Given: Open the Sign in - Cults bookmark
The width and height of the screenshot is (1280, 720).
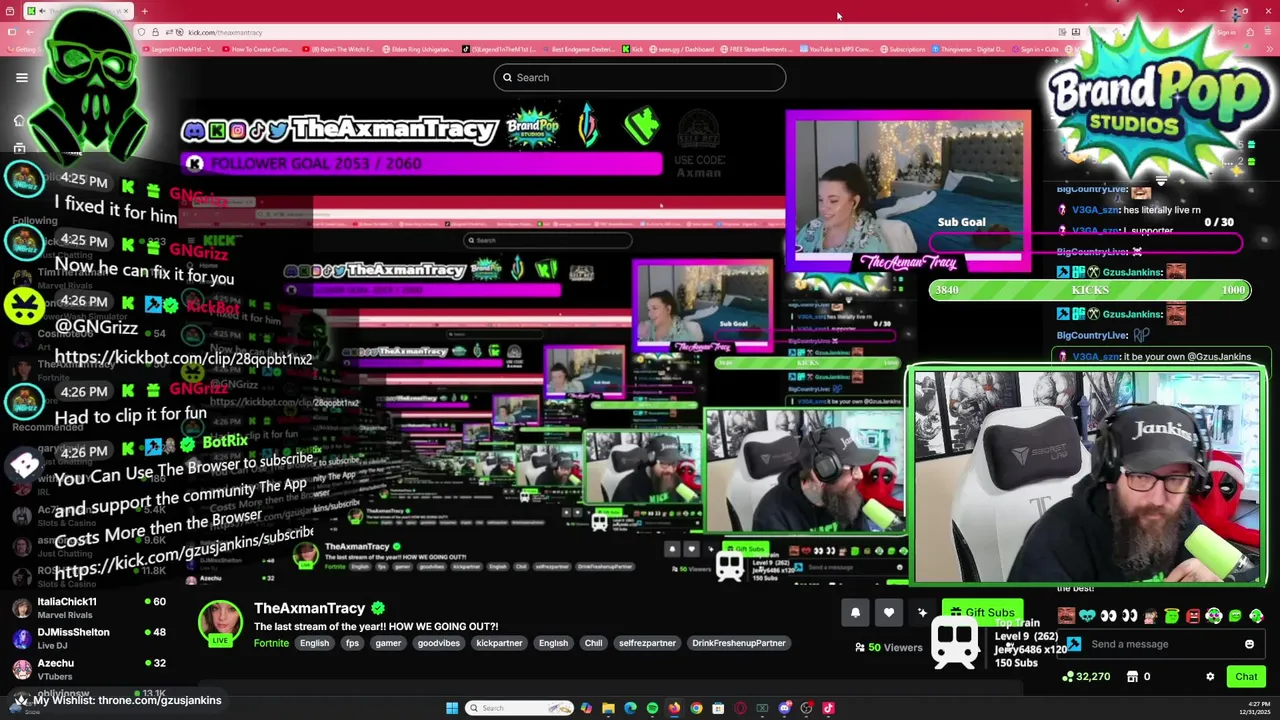Looking at the screenshot, I should click(x=1035, y=48).
